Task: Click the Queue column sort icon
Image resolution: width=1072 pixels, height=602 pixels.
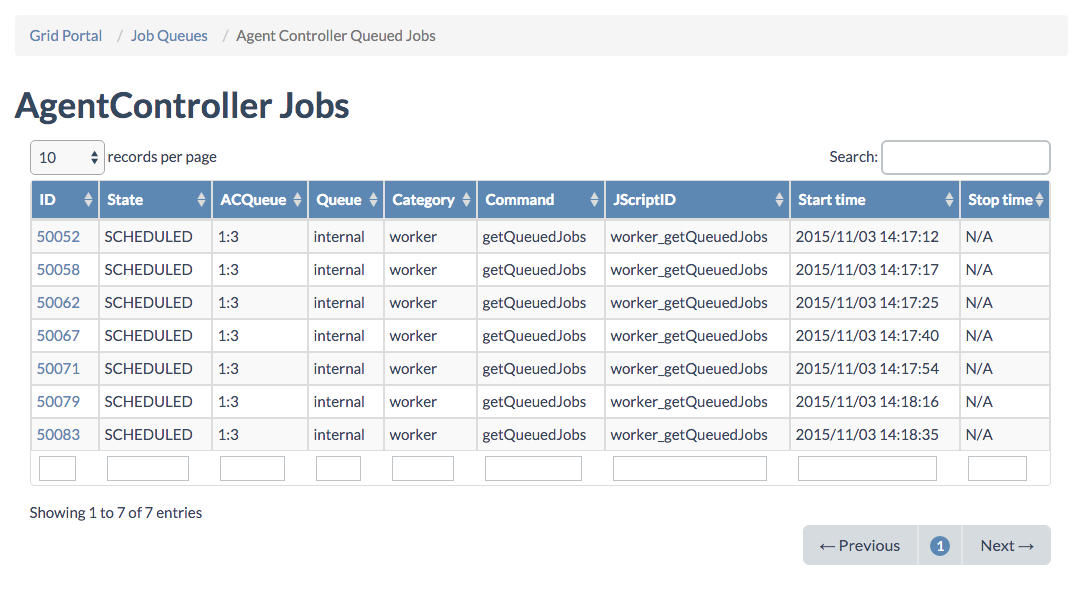Action: click(x=373, y=200)
